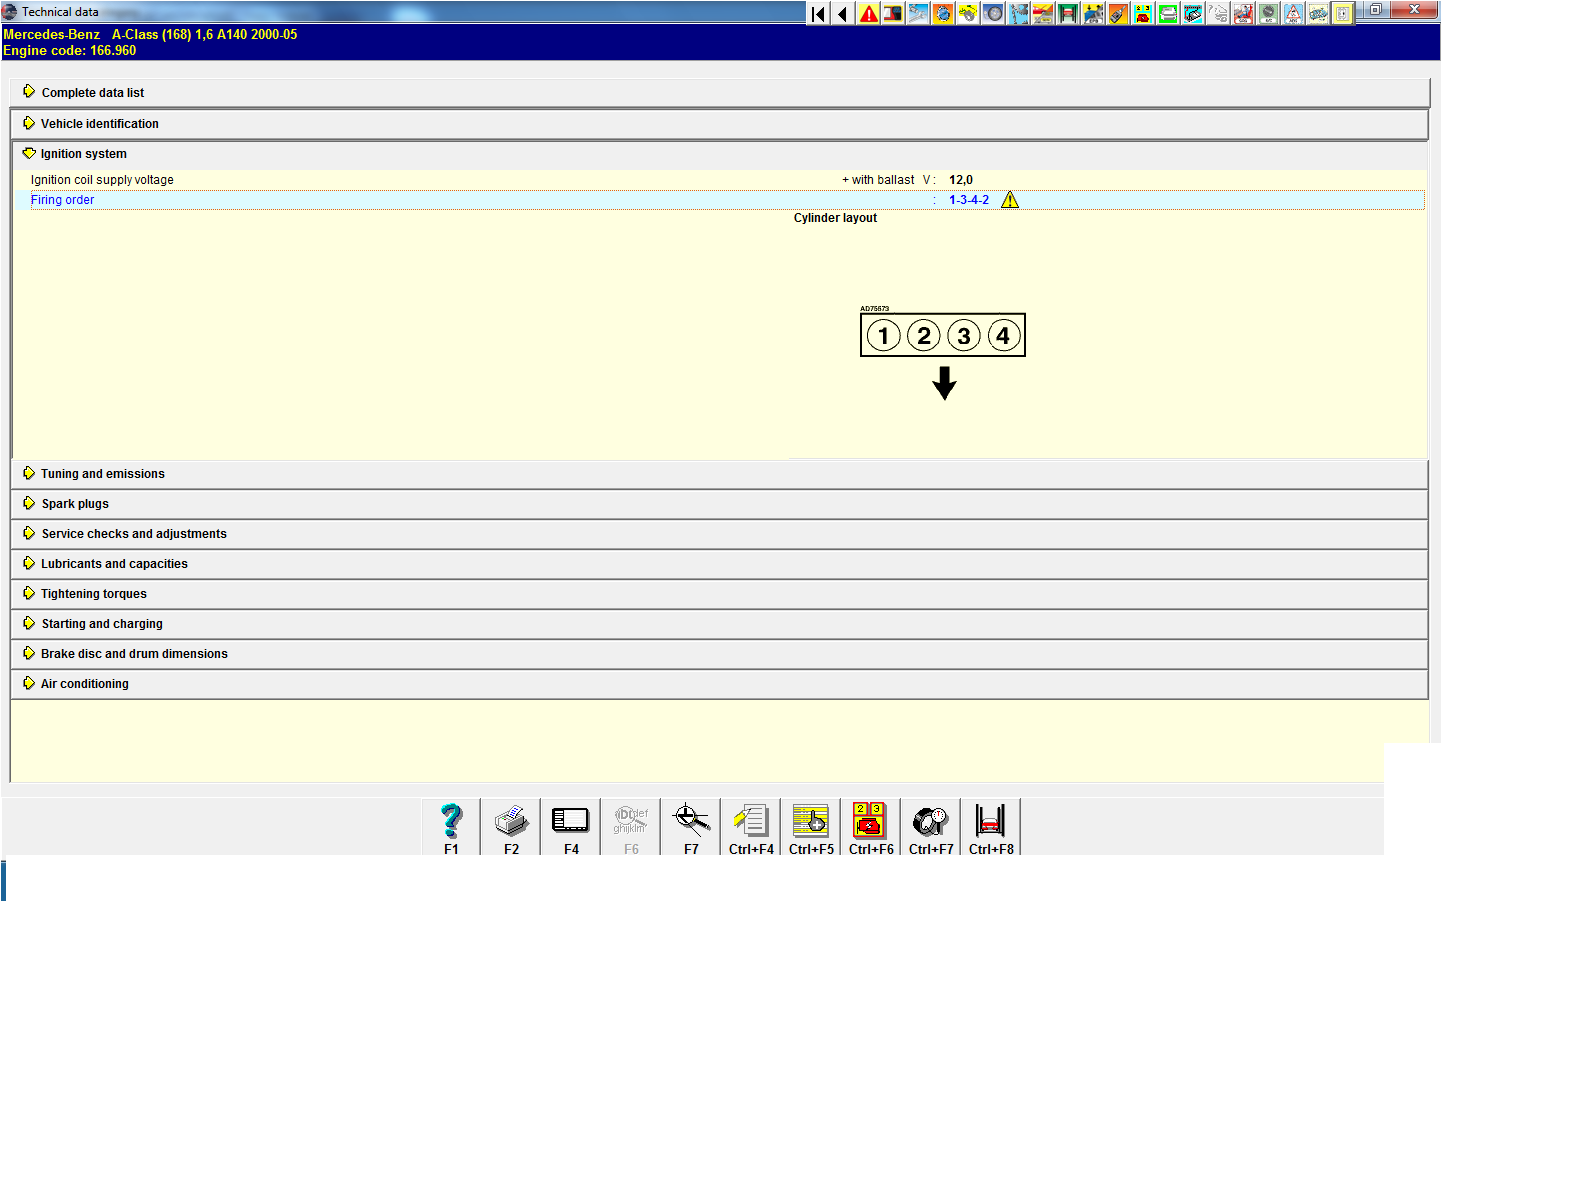Open help with the F1 question mark
Viewport: 1580px width, 1189px height.
click(x=451, y=827)
